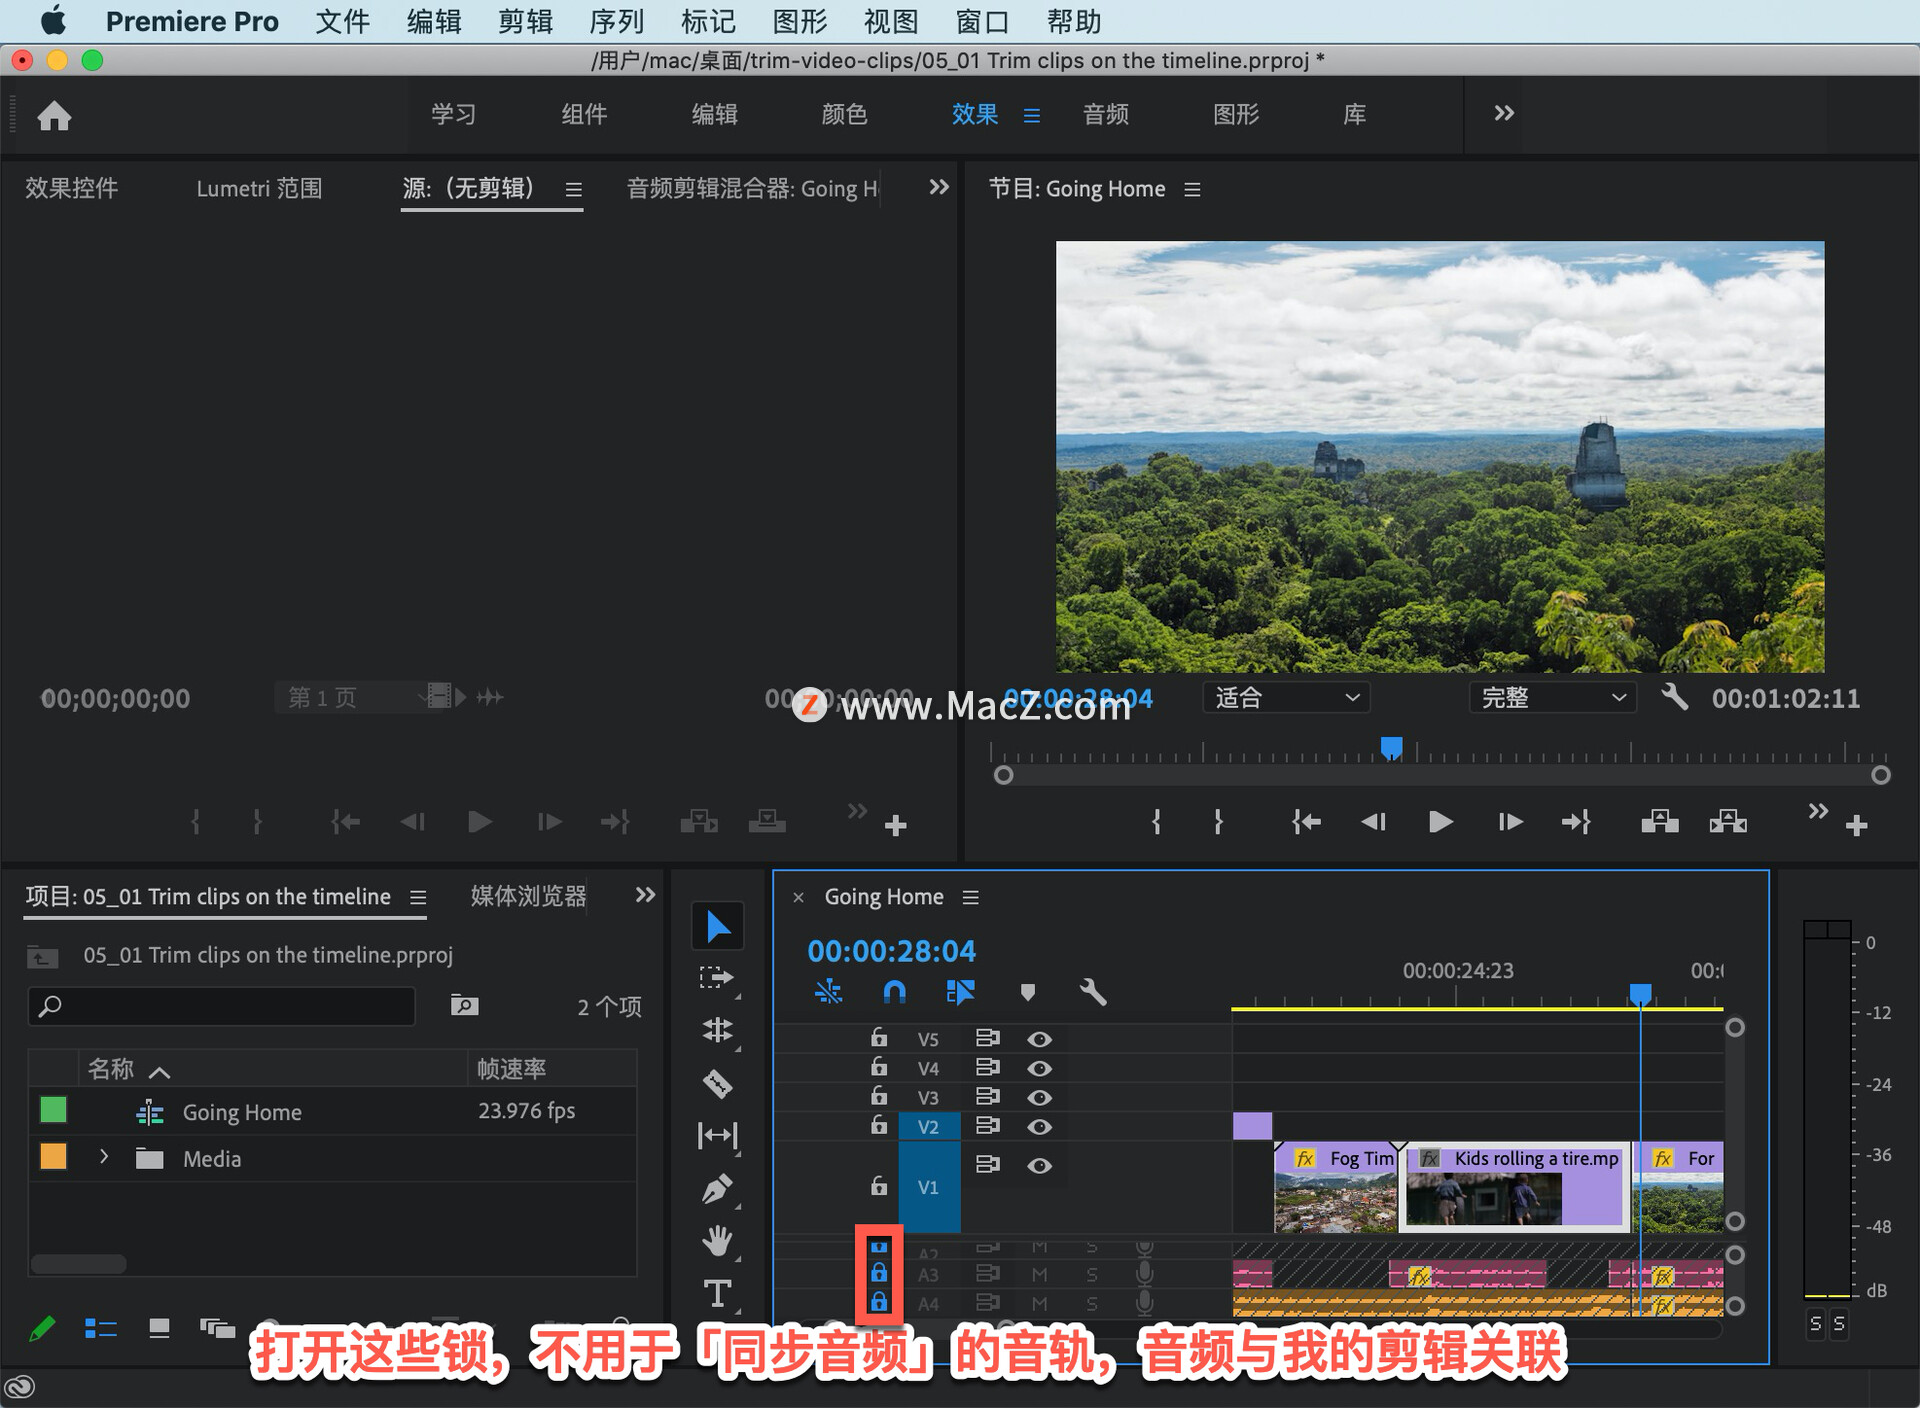The width and height of the screenshot is (1920, 1408).
Task: Unlock the A3 audio track
Action: pyautogui.click(x=879, y=1273)
